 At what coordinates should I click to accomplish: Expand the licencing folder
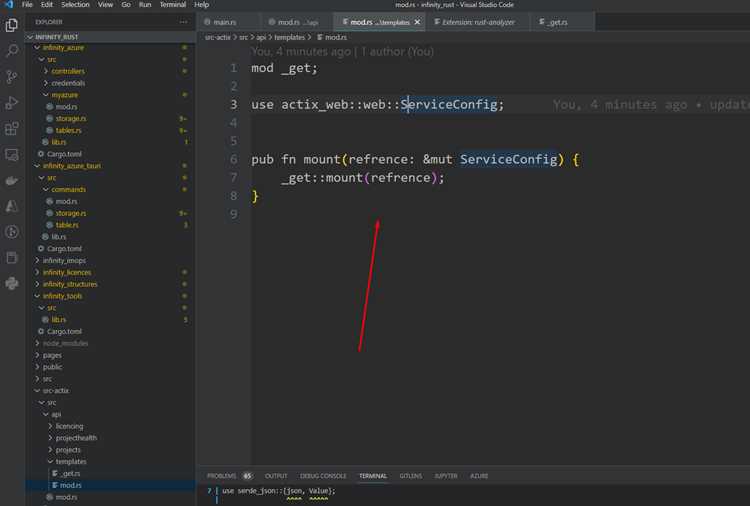pos(50,426)
